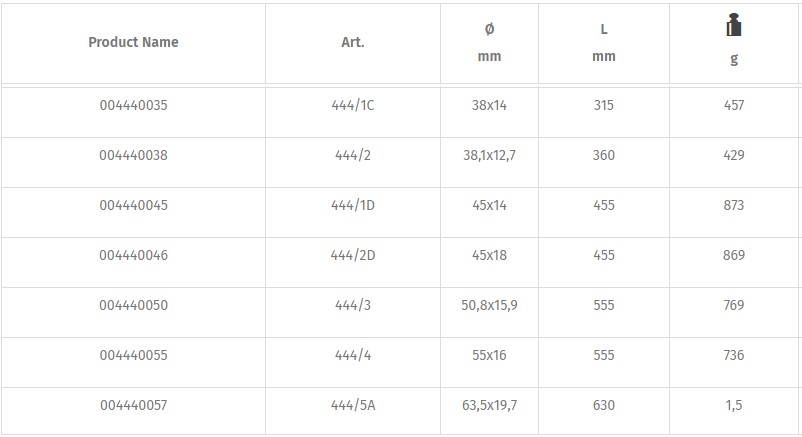The image size is (802, 437).
Task: Open product 004440035
Action: coord(133,105)
